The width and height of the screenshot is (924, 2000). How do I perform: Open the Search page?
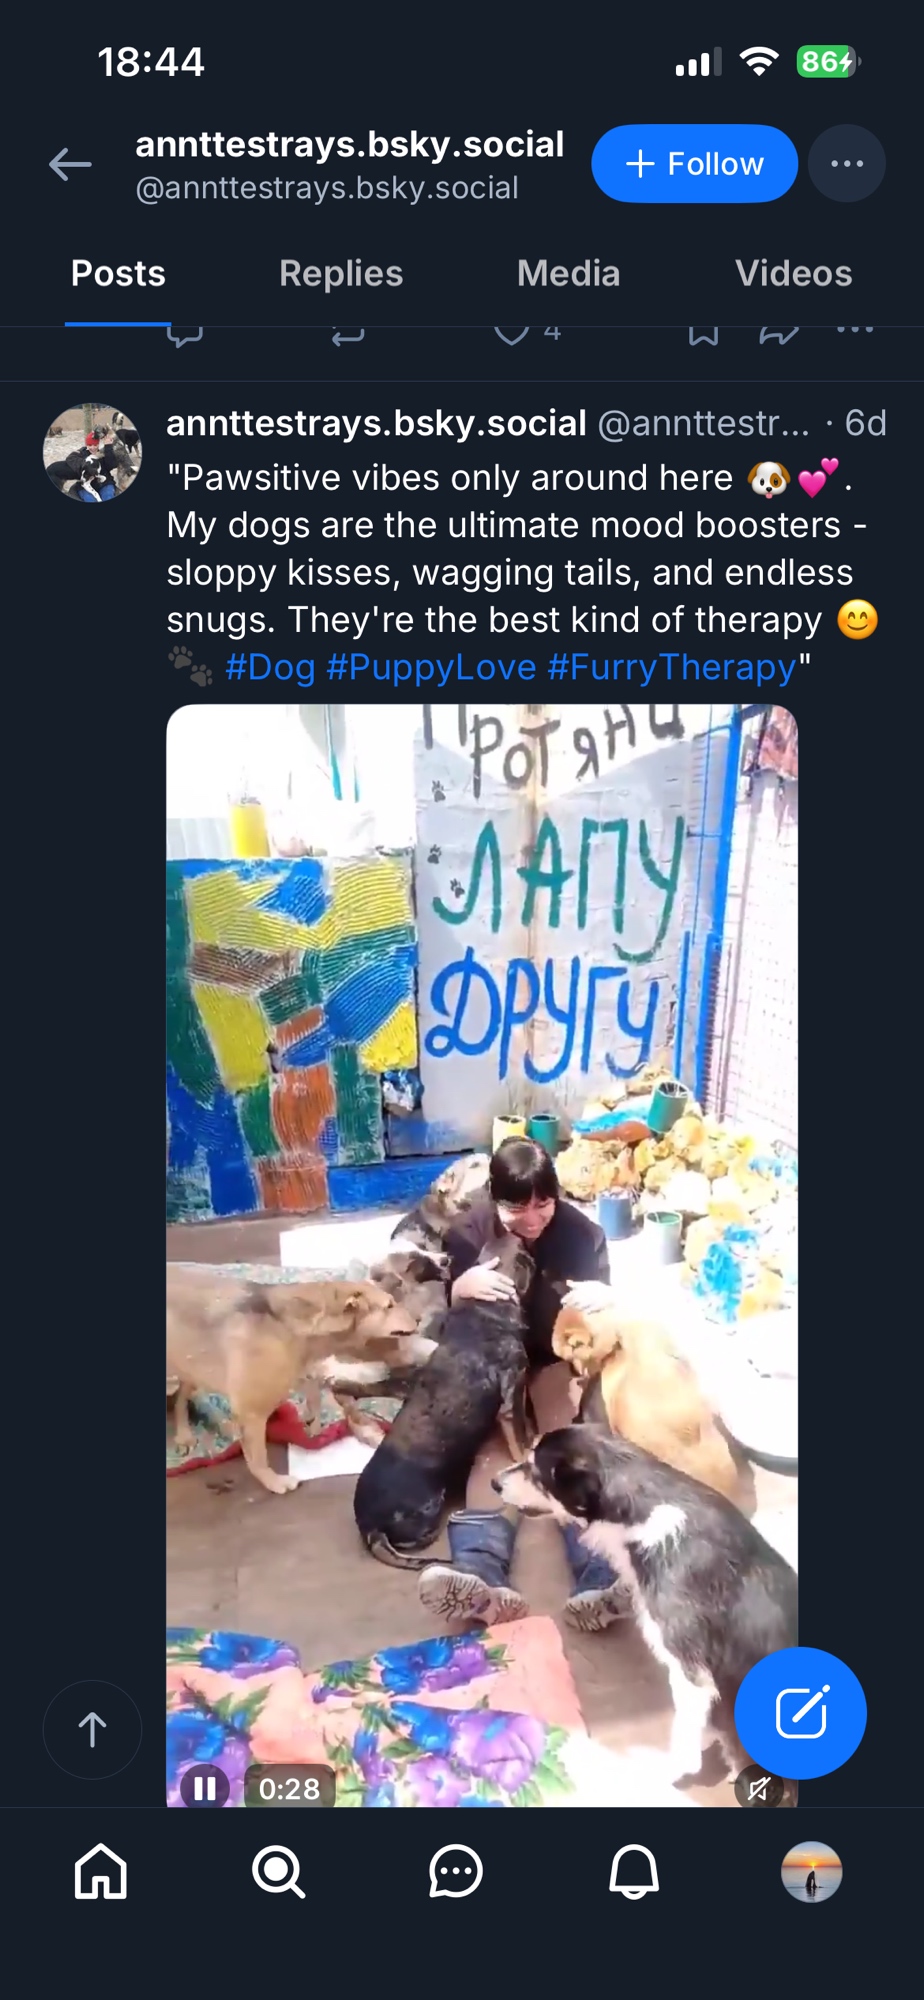(278, 1871)
